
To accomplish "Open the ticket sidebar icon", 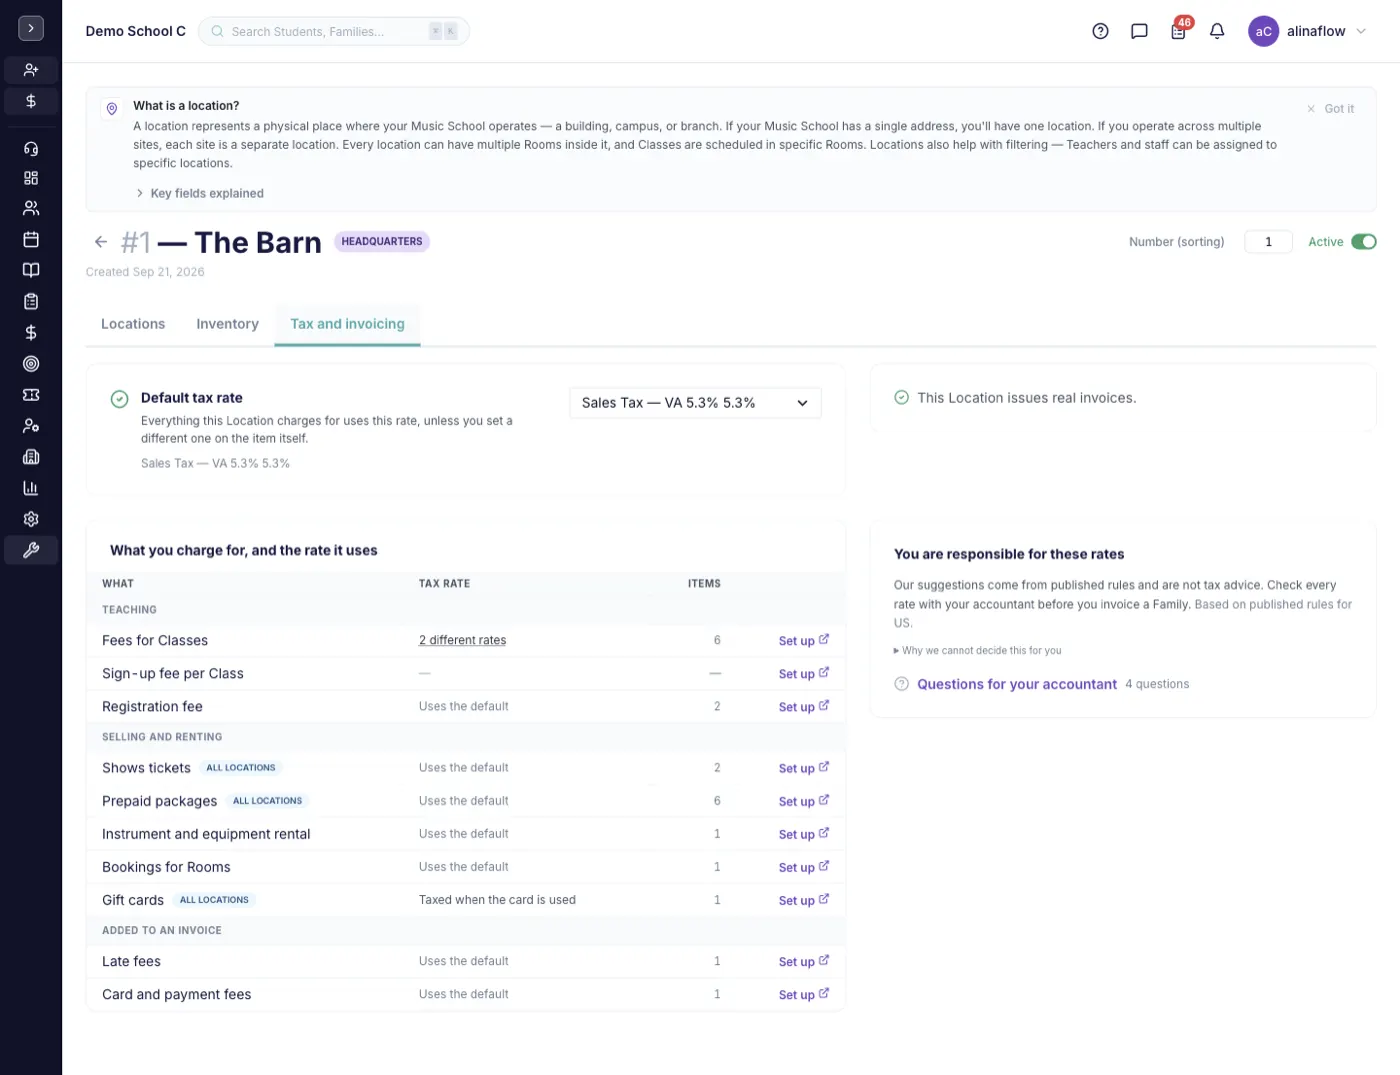I will point(31,395).
